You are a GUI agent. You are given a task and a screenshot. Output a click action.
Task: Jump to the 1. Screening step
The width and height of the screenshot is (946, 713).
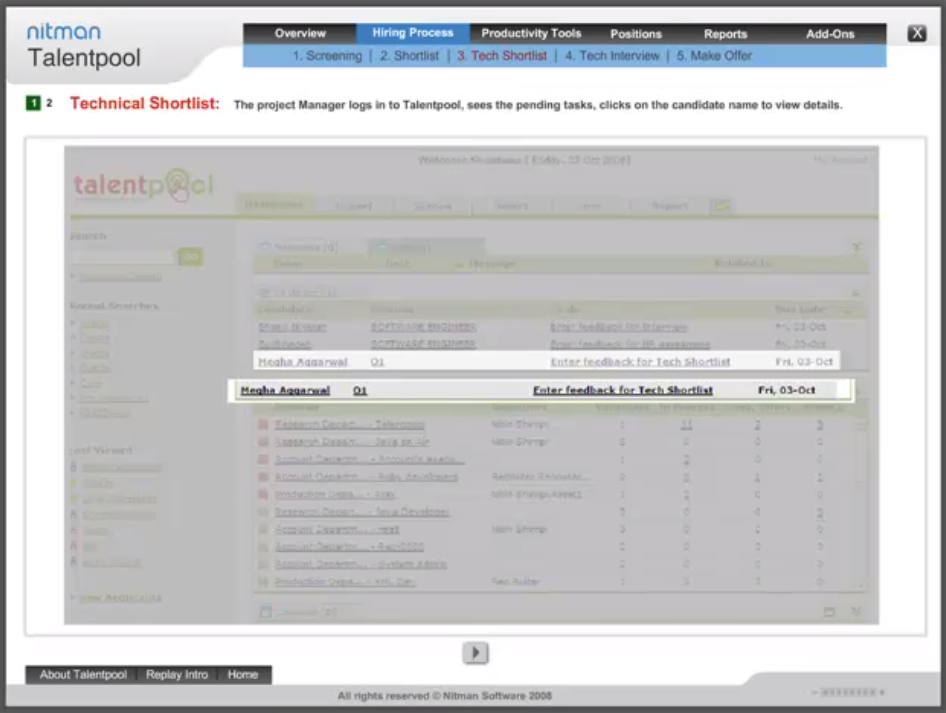[x=327, y=56]
